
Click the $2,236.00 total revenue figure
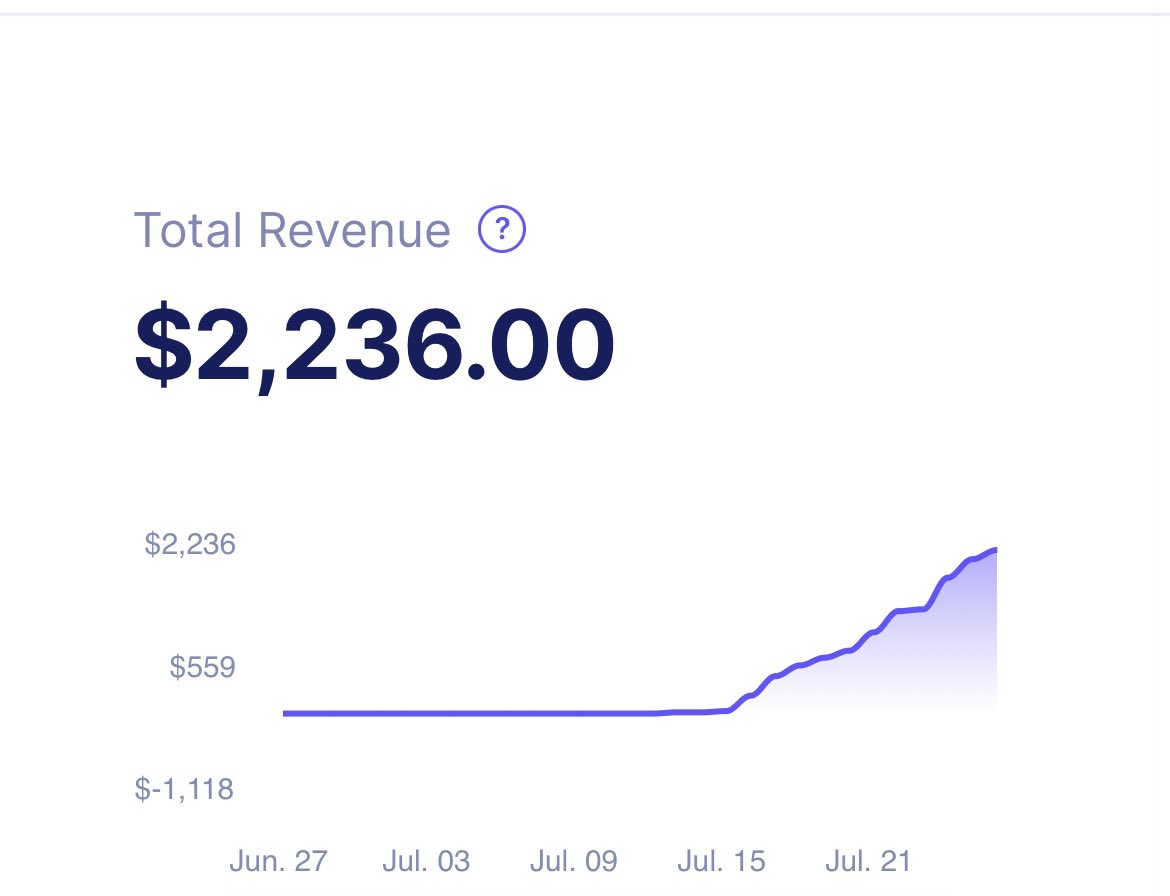pyautogui.click(x=374, y=345)
